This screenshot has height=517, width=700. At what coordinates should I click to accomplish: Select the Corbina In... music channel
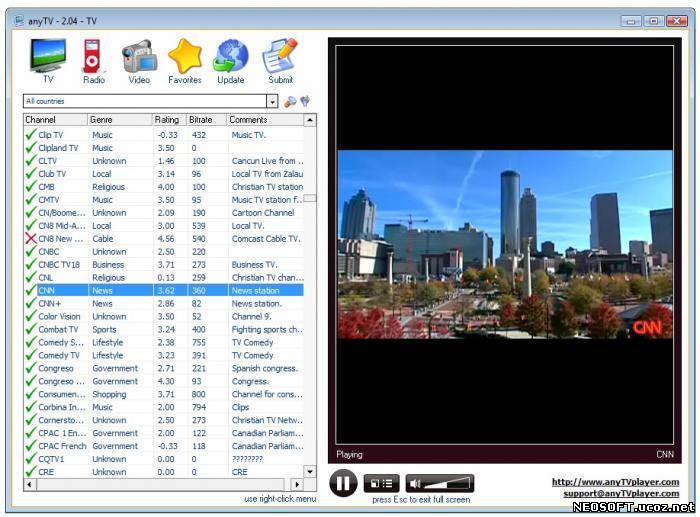click(x=164, y=407)
